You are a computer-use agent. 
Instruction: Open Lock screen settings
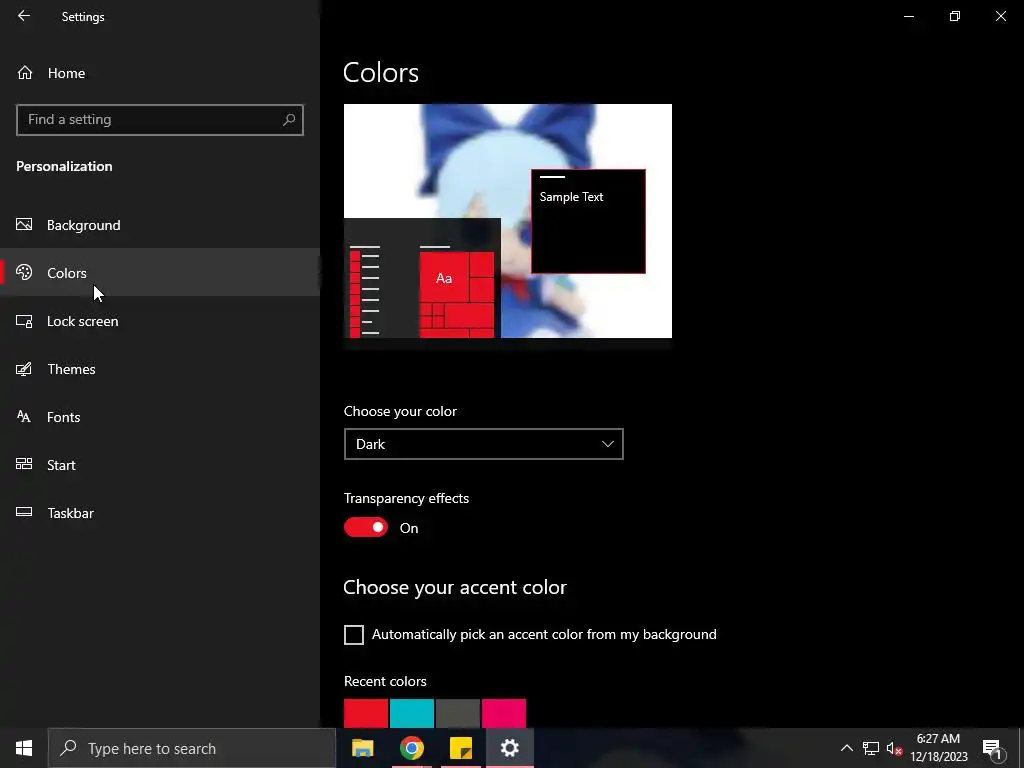[160, 321]
